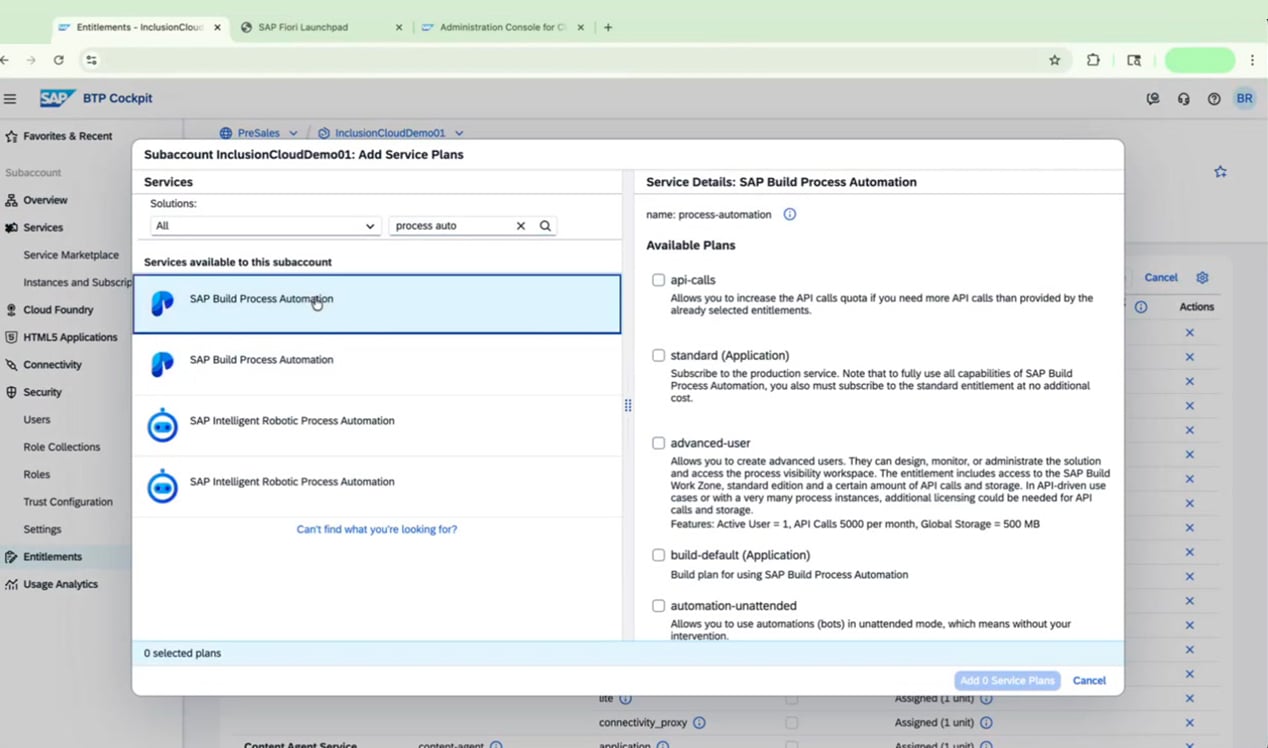Open the hamburger navigation menu
This screenshot has height=748, width=1268.
point(10,99)
